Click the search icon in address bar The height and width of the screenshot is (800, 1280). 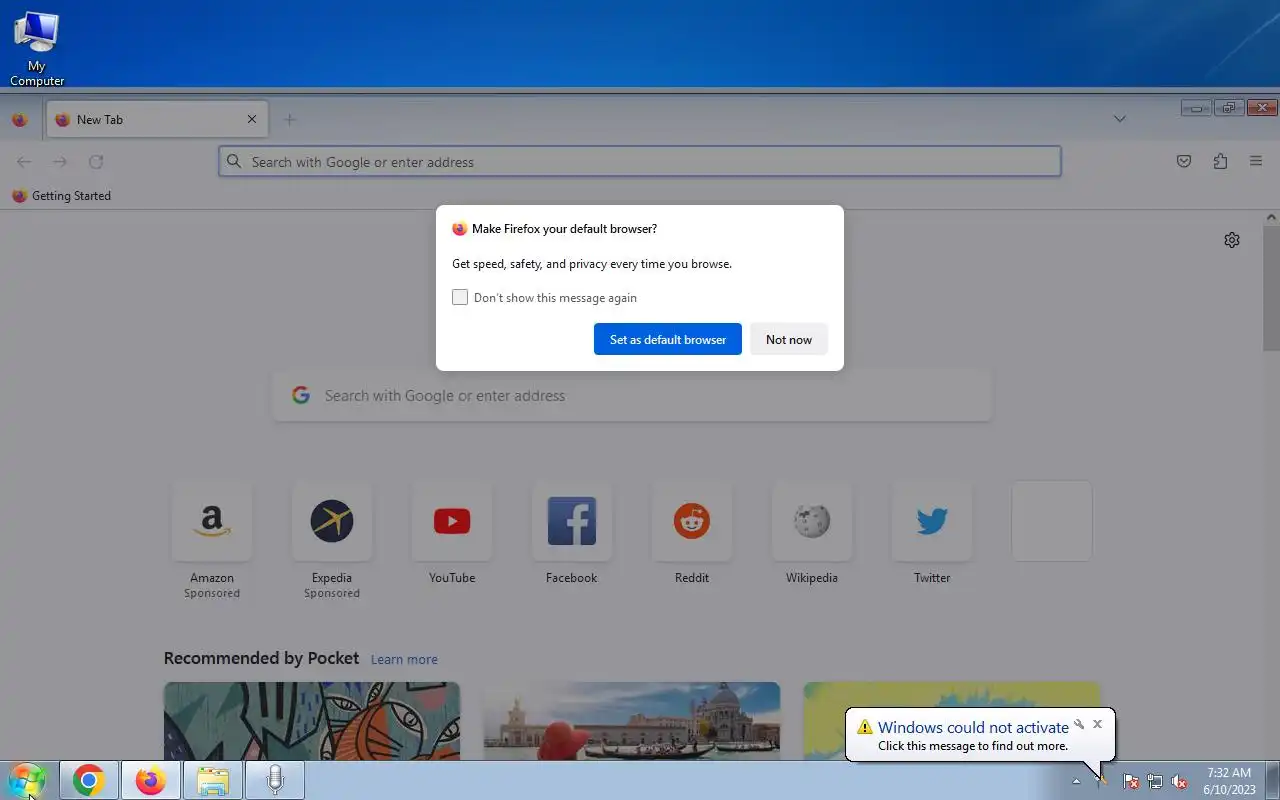tap(234, 161)
